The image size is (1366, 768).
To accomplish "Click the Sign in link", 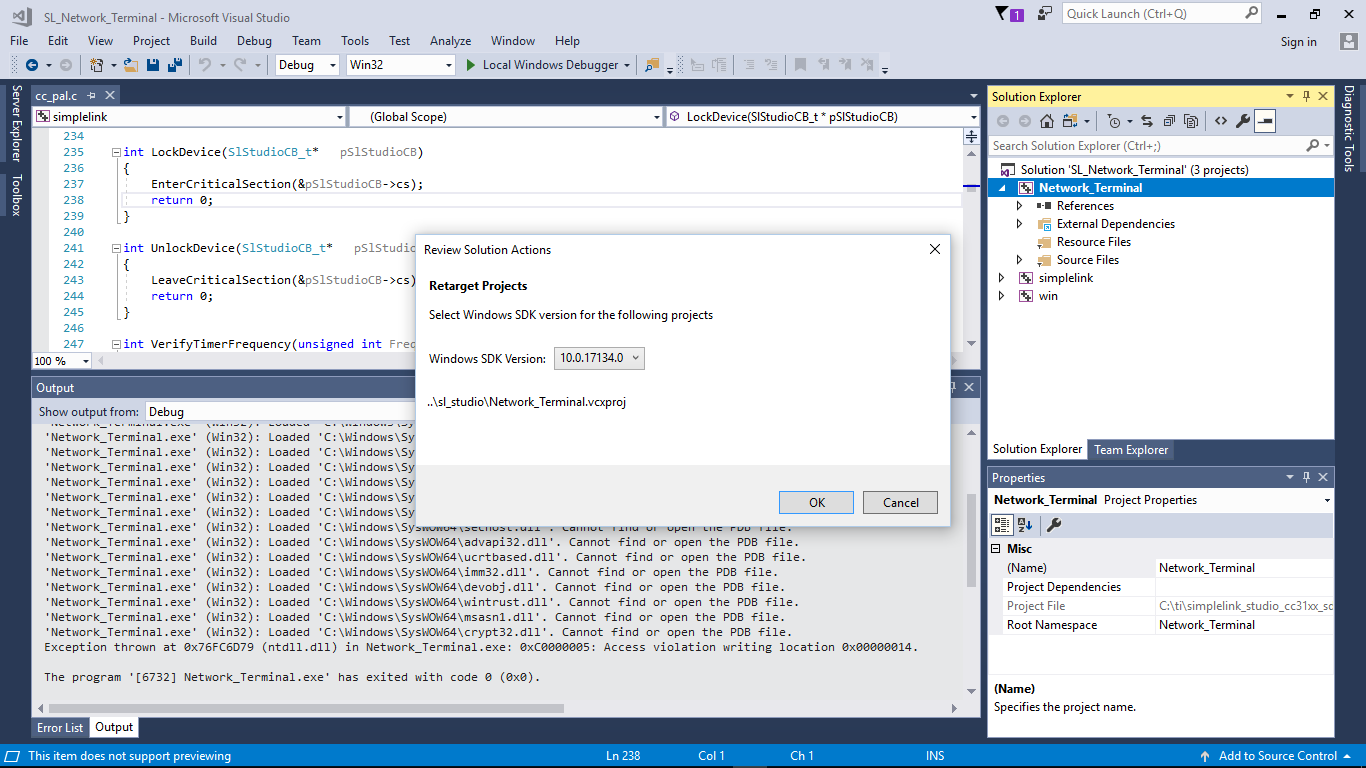I will tap(1298, 42).
